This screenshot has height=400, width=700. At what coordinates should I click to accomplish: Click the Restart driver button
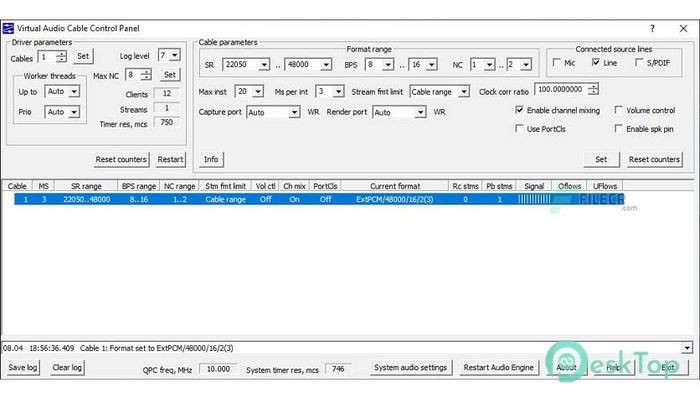[x=171, y=159]
